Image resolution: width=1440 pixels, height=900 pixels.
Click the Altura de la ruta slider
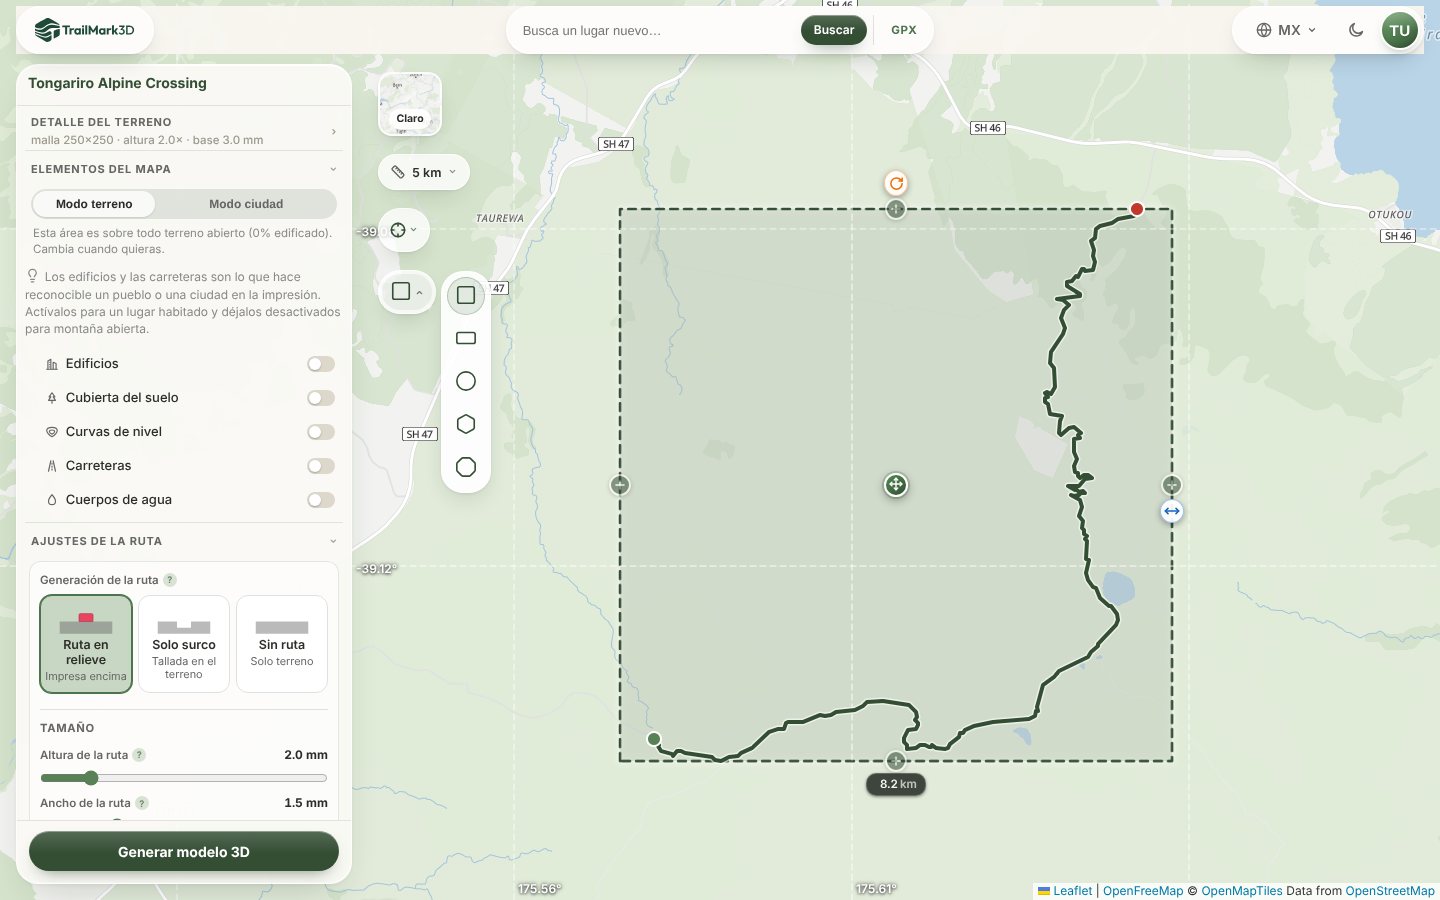(x=184, y=778)
